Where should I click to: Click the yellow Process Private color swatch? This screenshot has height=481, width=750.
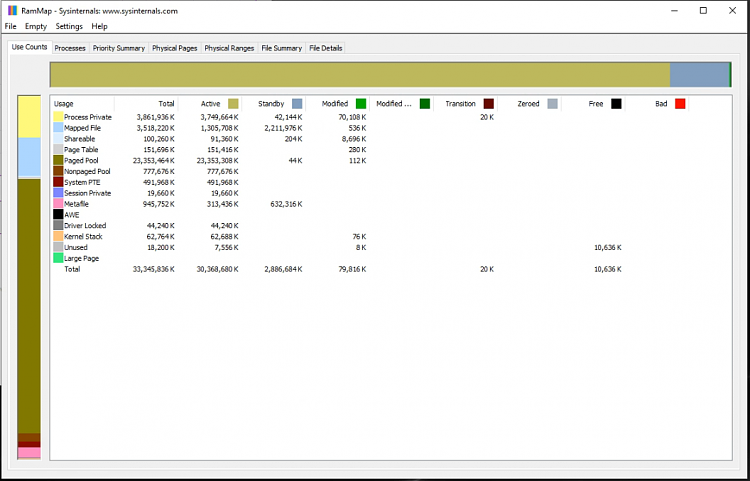pyautogui.click(x=58, y=118)
